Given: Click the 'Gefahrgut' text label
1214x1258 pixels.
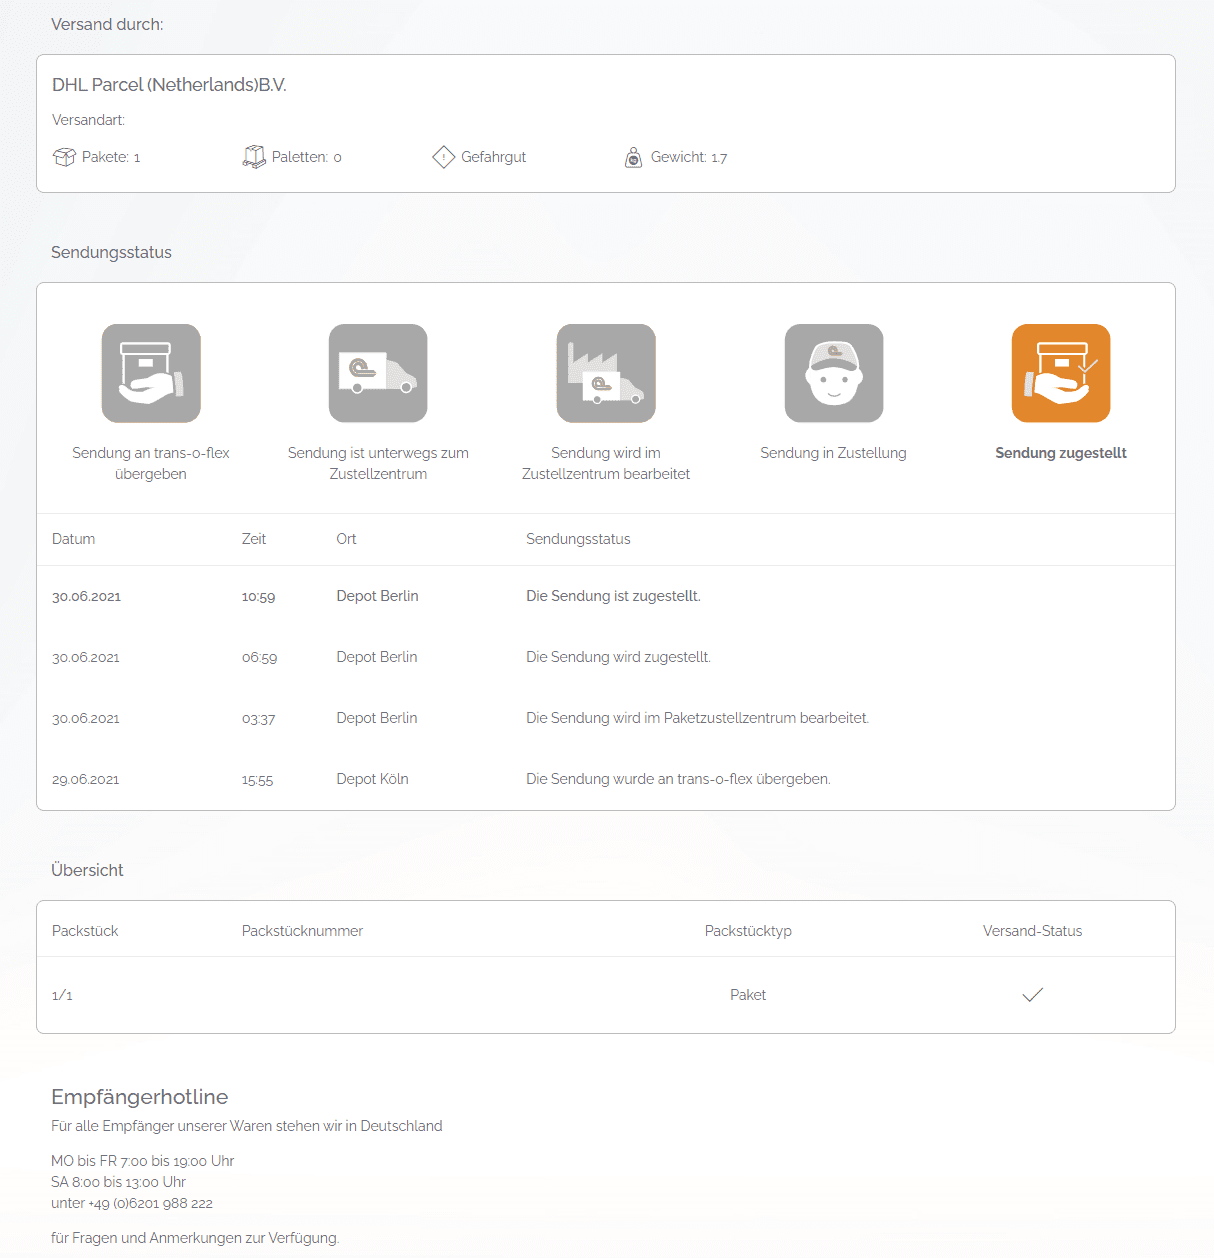Looking at the screenshot, I should (493, 157).
